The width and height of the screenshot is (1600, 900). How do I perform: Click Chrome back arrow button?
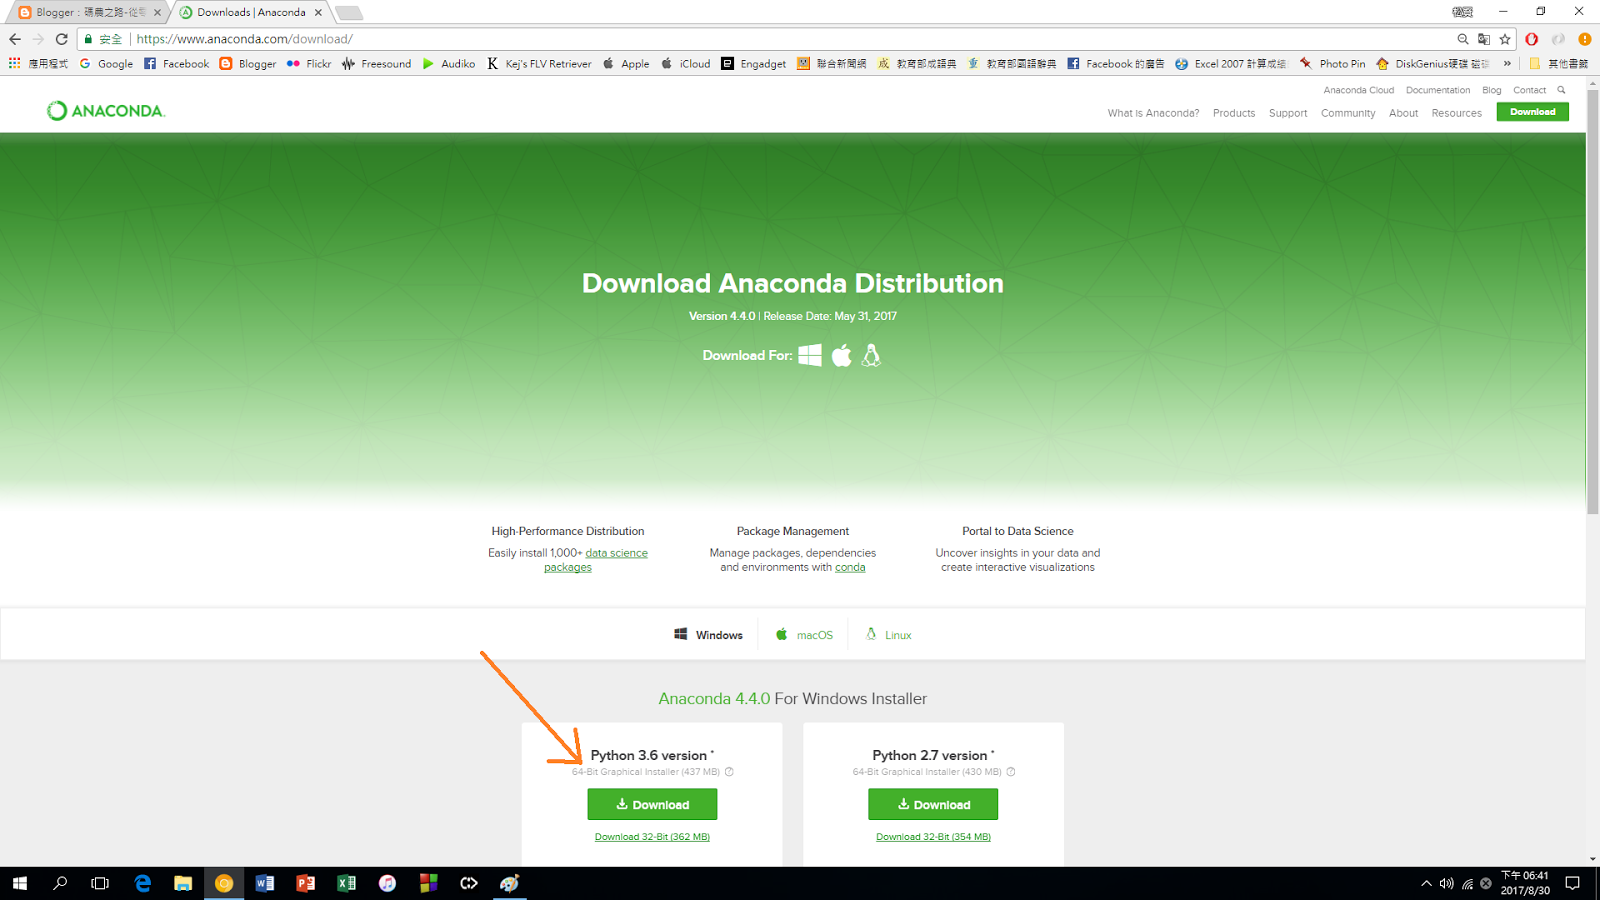(14, 39)
